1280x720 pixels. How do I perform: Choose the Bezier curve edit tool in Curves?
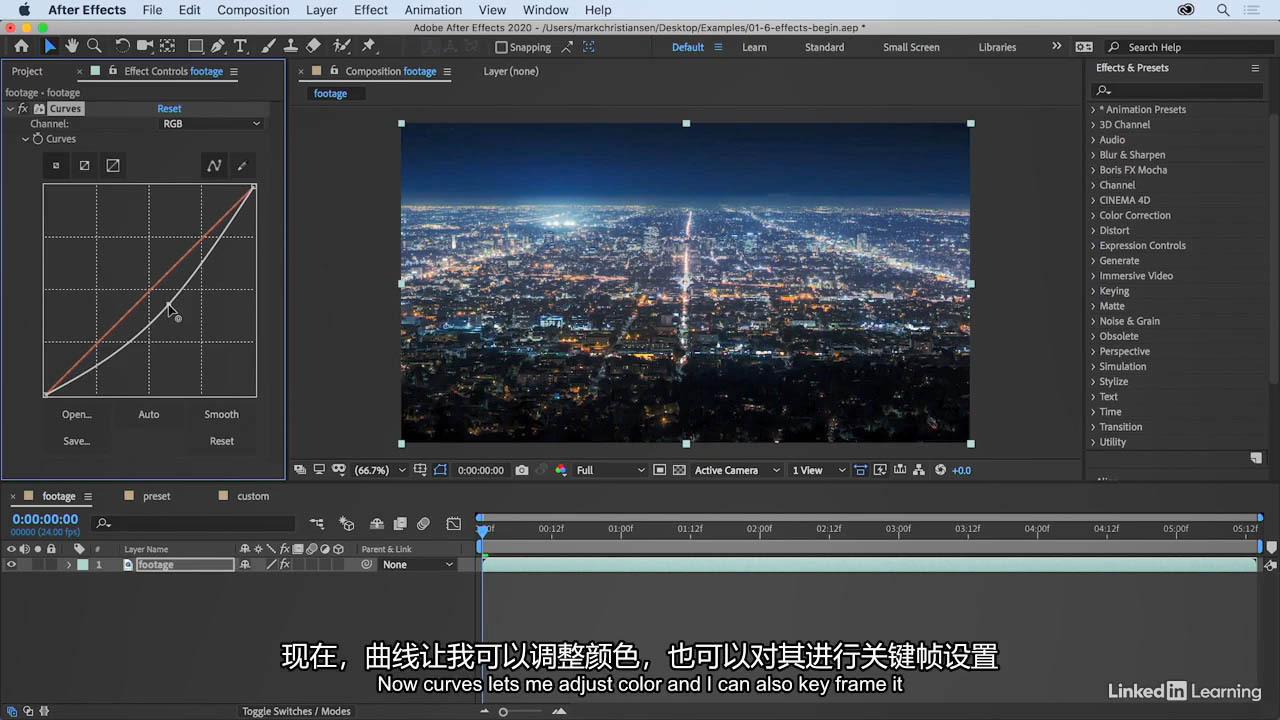tap(214, 166)
